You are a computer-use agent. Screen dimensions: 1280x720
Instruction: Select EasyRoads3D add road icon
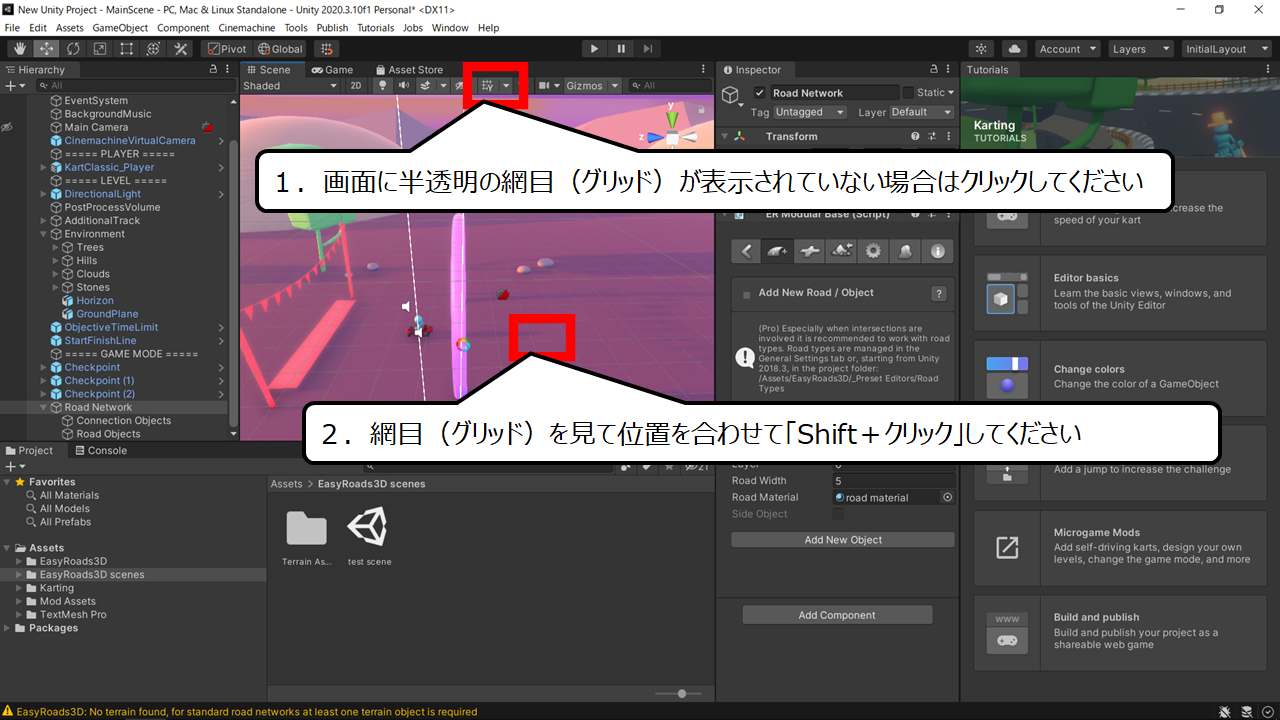click(778, 252)
